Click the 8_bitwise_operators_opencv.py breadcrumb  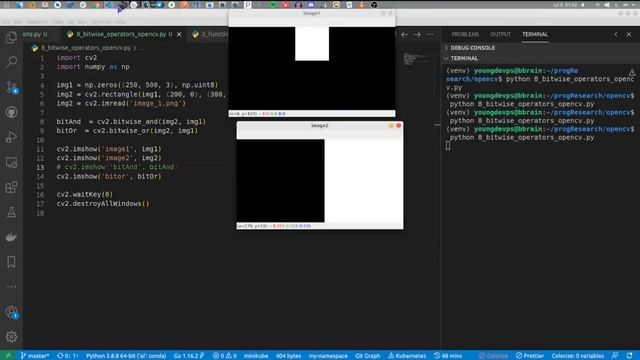coord(86,48)
